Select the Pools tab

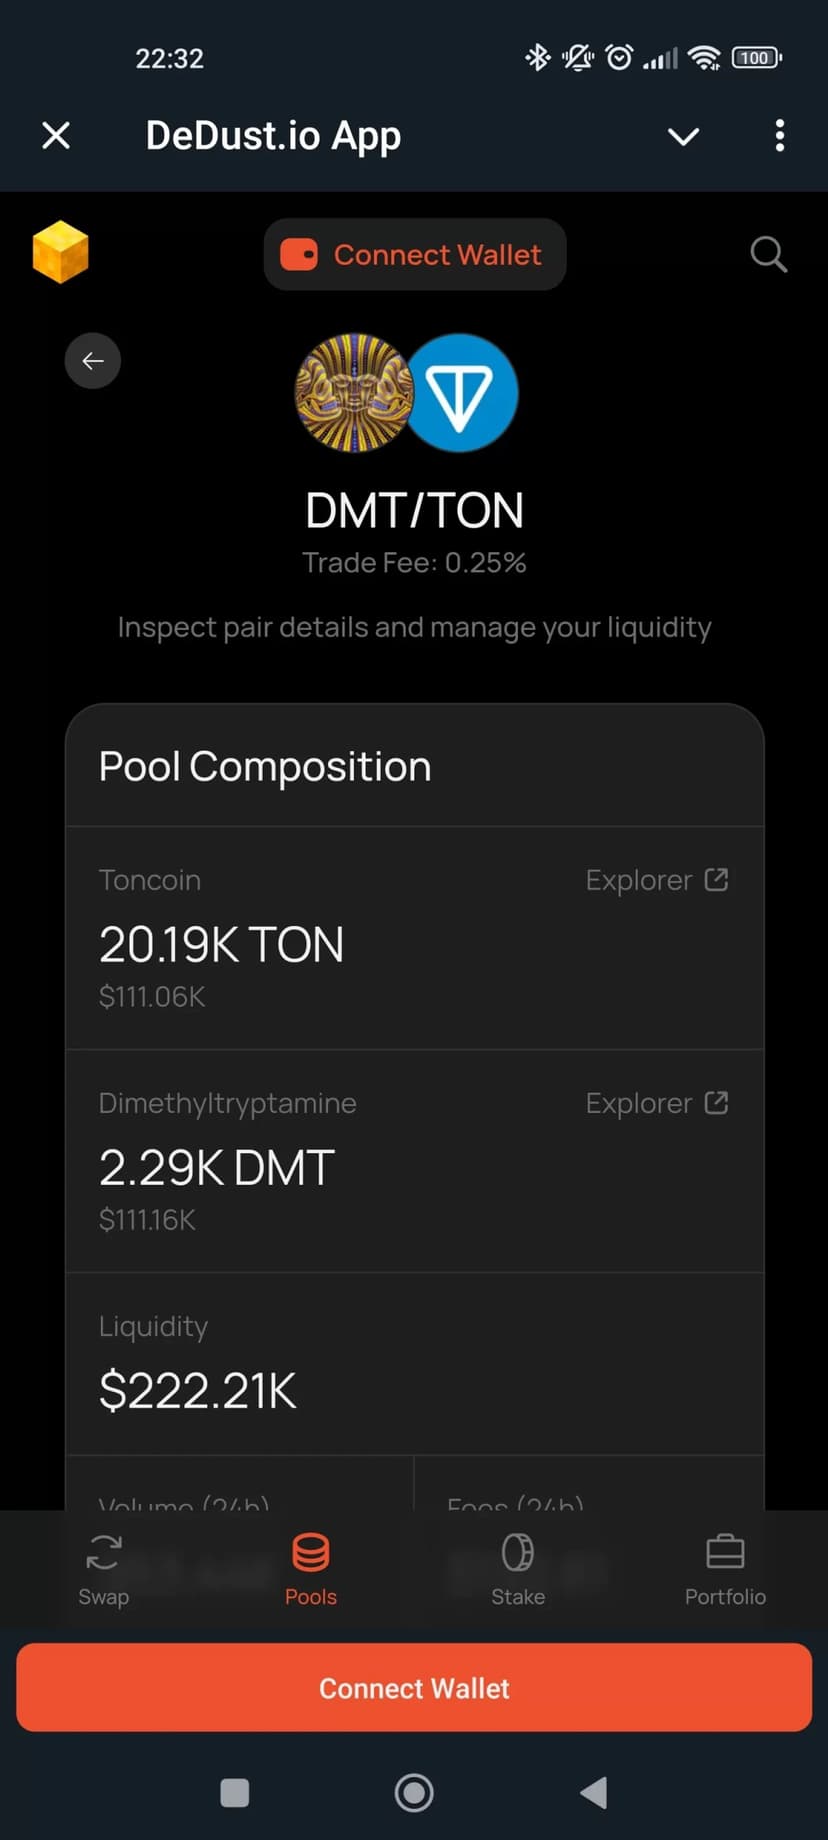coord(311,1570)
